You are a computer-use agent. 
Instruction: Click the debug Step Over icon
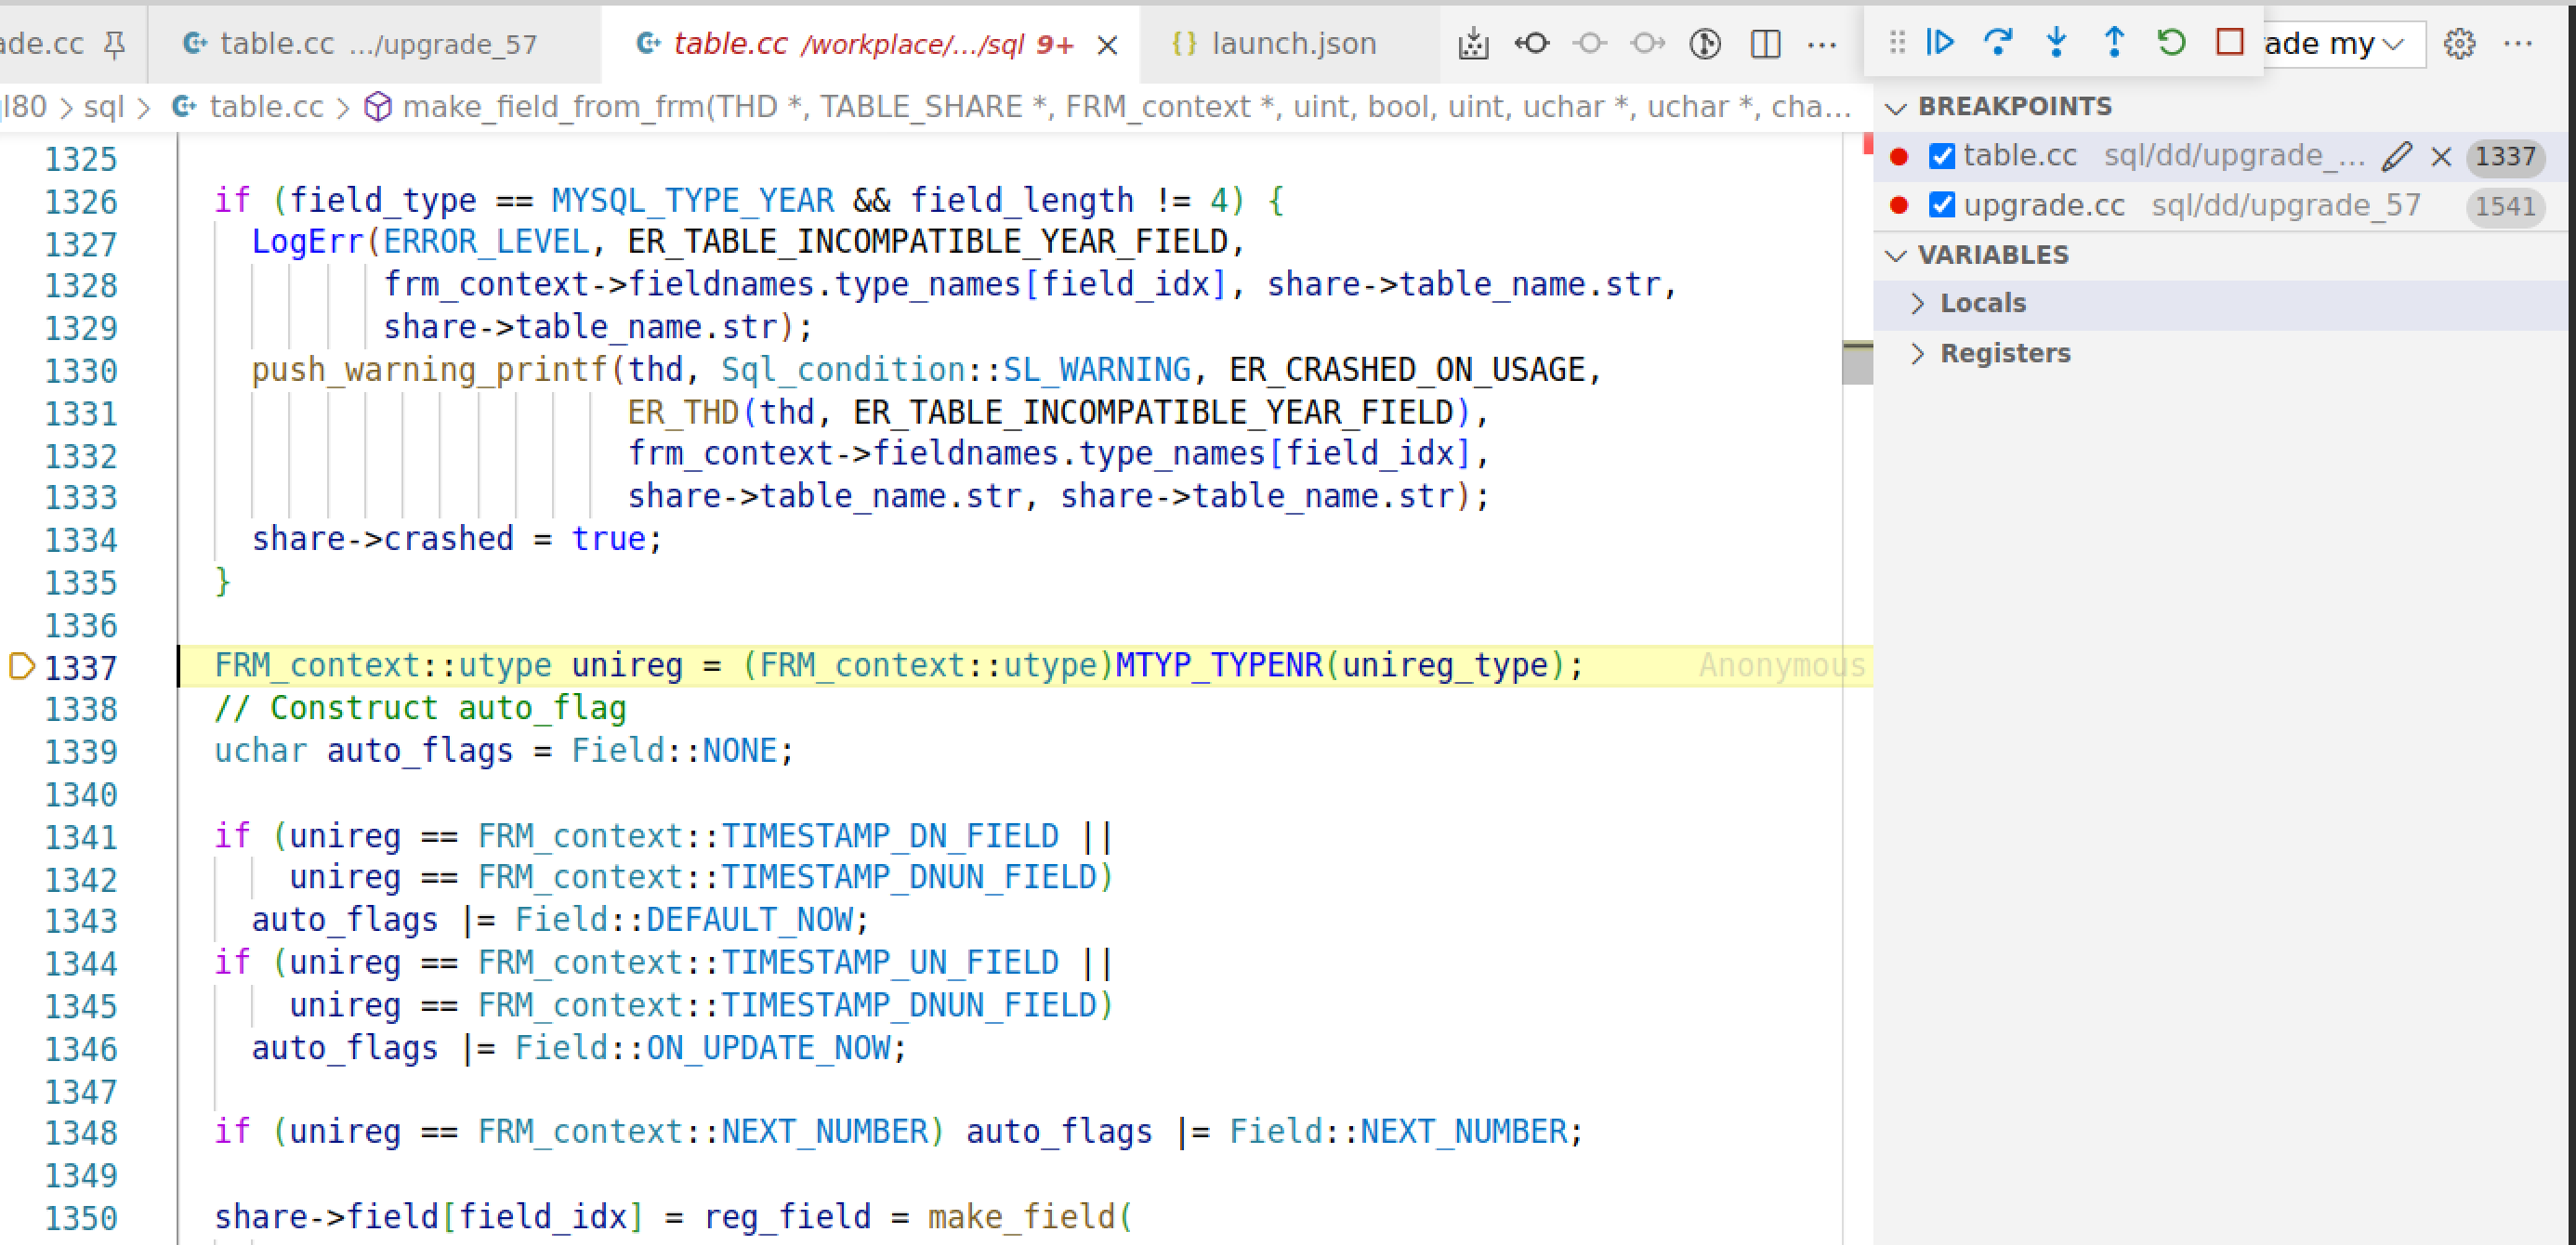click(x=1997, y=42)
